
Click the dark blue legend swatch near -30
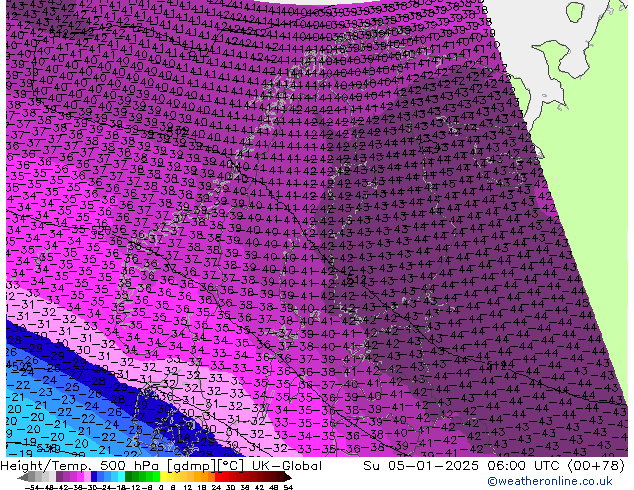[94, 476]
